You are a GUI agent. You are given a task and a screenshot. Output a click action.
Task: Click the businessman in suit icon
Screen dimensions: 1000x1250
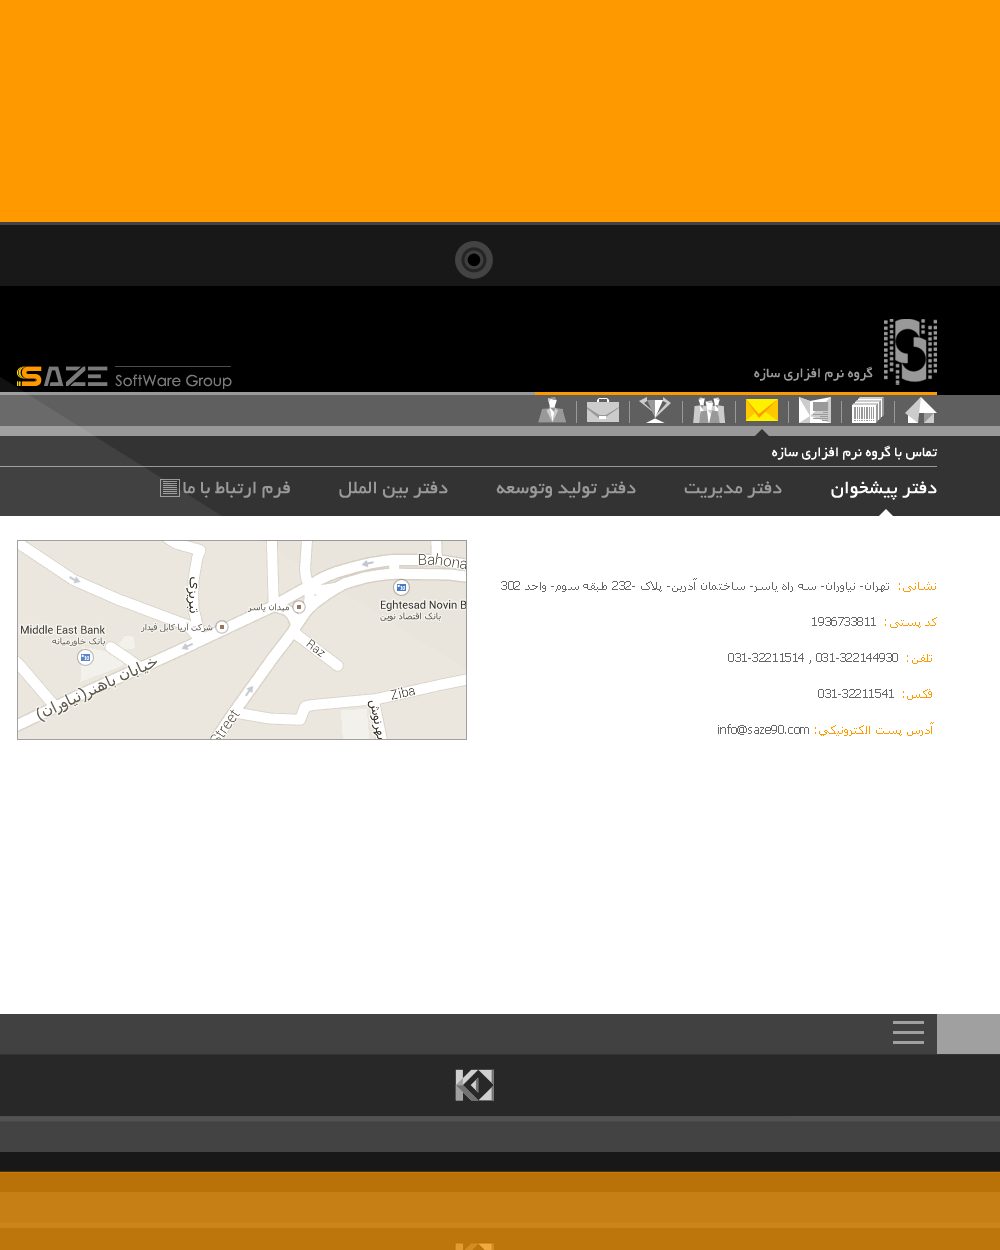click(x=552, y=411)
